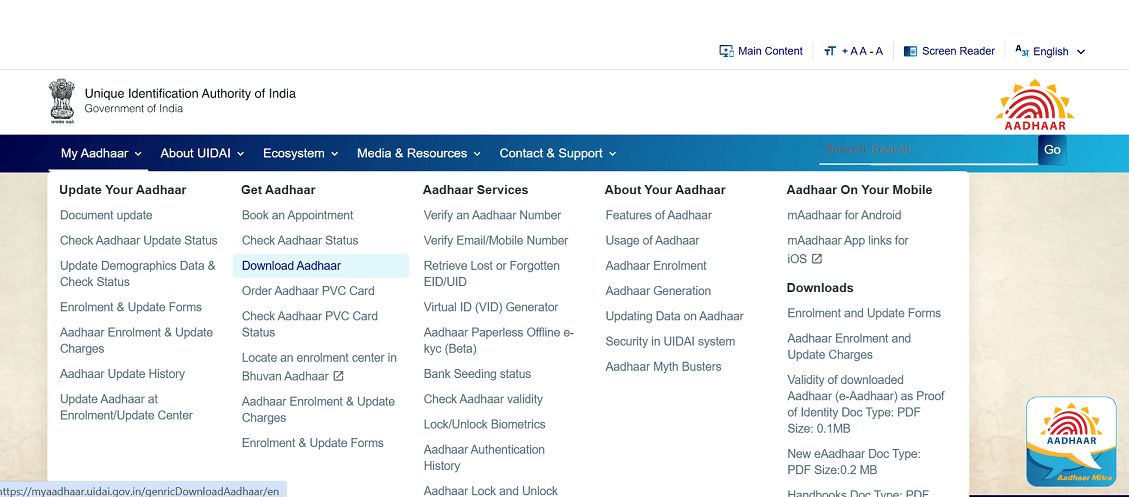This screenshot has width=1129, height=497.
Task: Open Update Aadhaar at Enrolment/Update Center
Action: tap(127, 407)
